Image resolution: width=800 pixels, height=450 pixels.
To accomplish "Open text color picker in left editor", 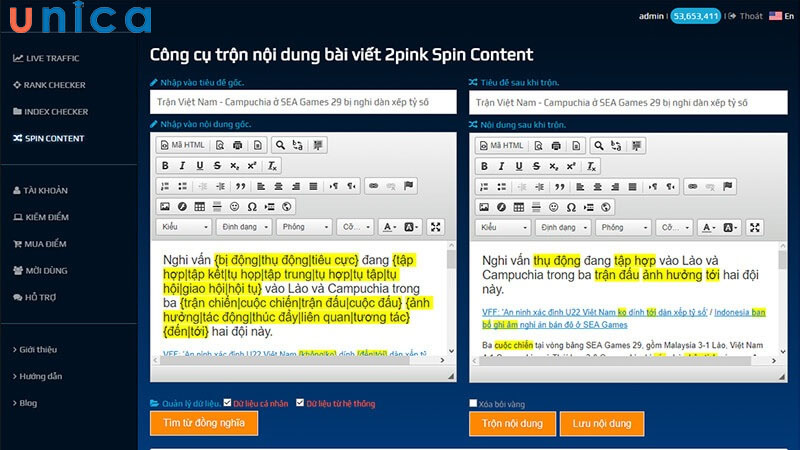I will pyautogui.click(x=389, y=227).
